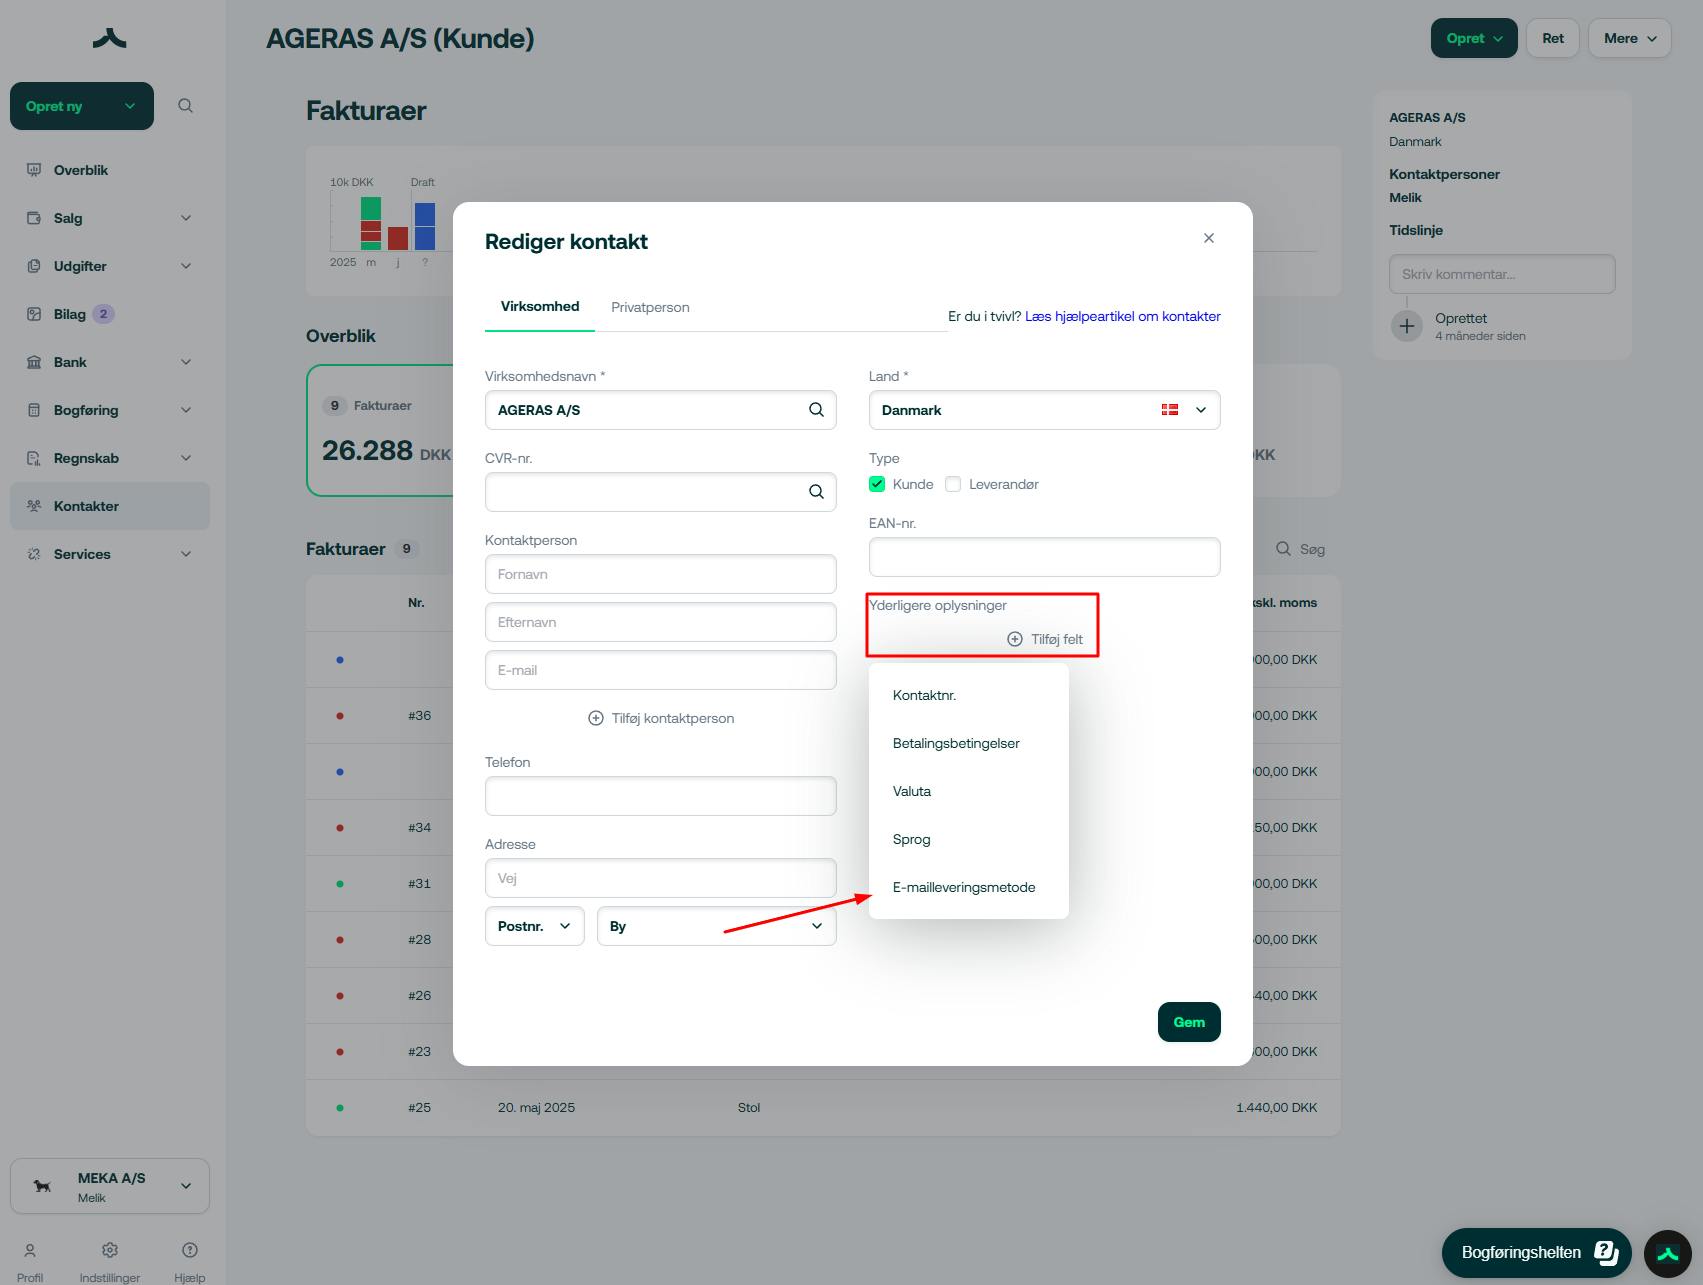This screenshot has height=1285, width=1703.
Task: Choose E-mailleveringsmetode from the field menu
Action: (x=968, y=887)
